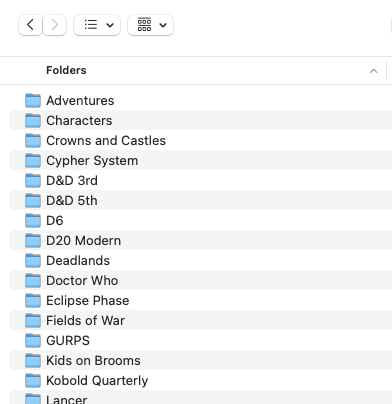Click the Eclipse Phase folder icon
The width and height of the screenshot is (392, 404).
[x=33, y=301]
